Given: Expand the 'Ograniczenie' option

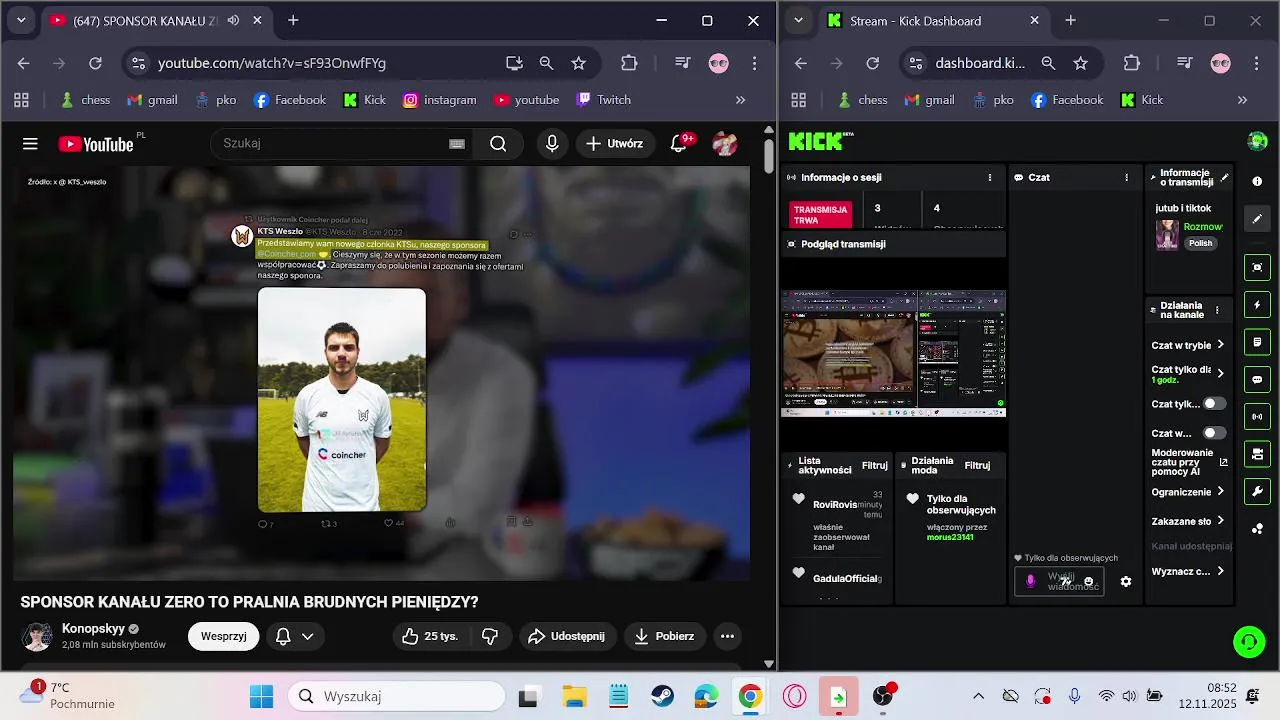Looking at the screenshot, I should (x=1188, y=492).
